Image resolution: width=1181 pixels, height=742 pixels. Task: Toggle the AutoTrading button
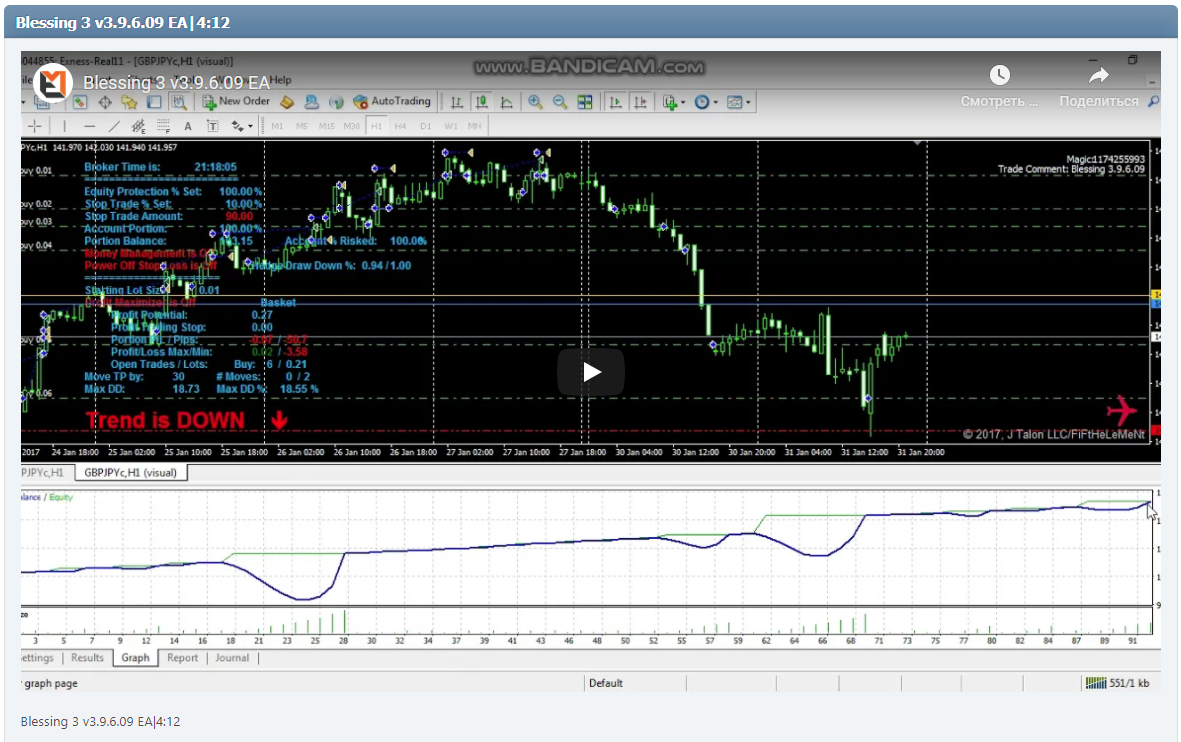click(x=392, y=102)
